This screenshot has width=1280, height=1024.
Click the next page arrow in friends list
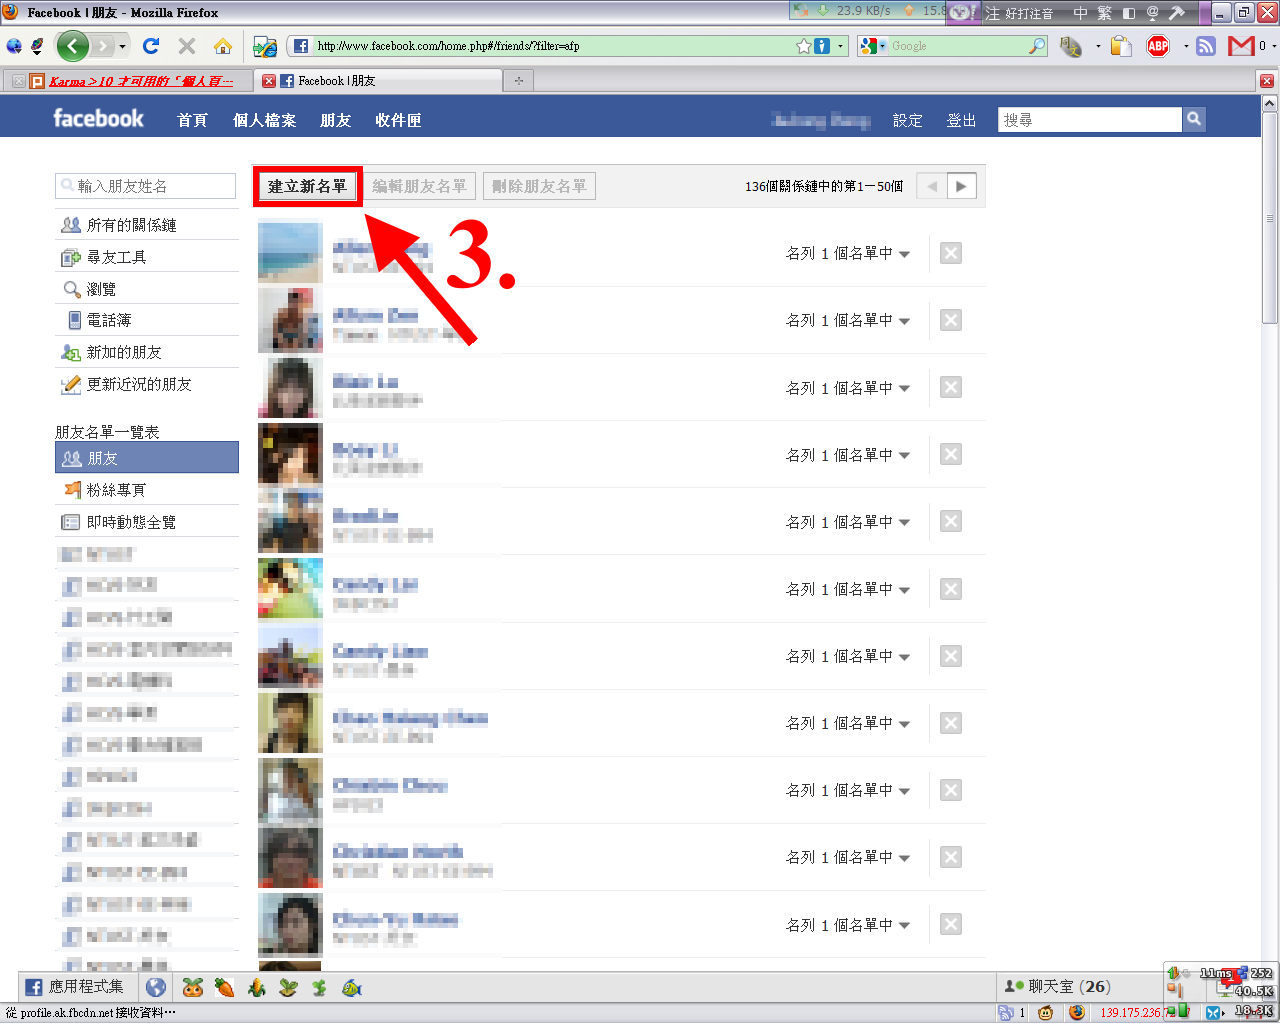pyautogui.click(x=961, y=186)
